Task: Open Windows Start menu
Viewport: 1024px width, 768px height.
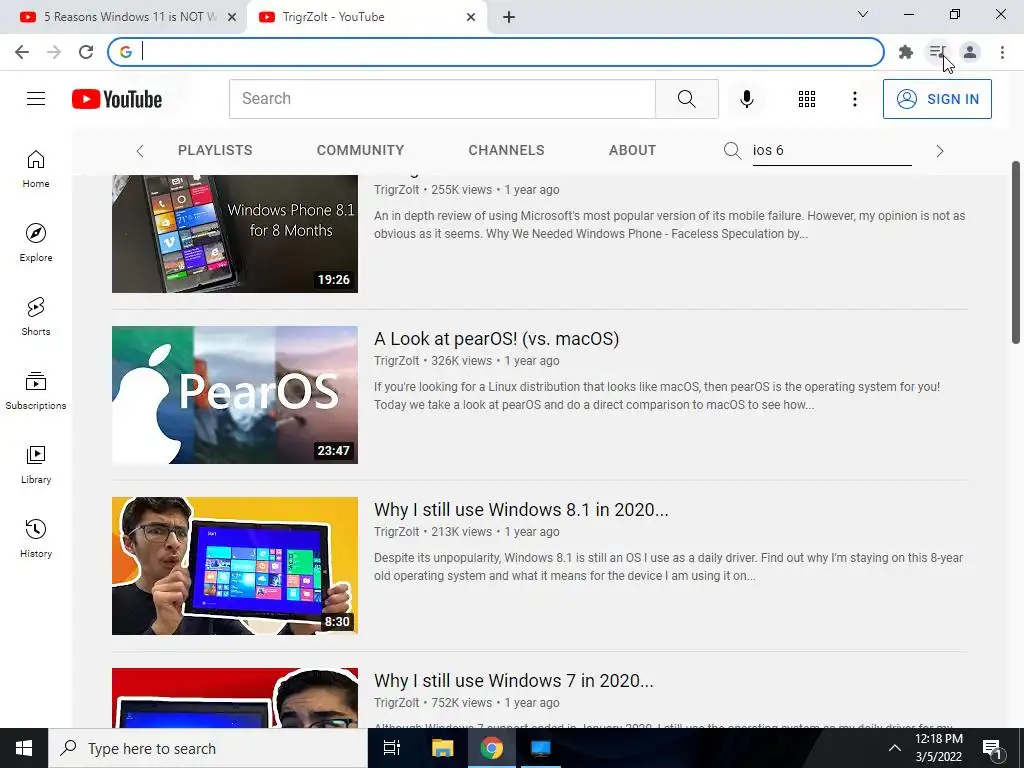Action: tap(24, 748)
